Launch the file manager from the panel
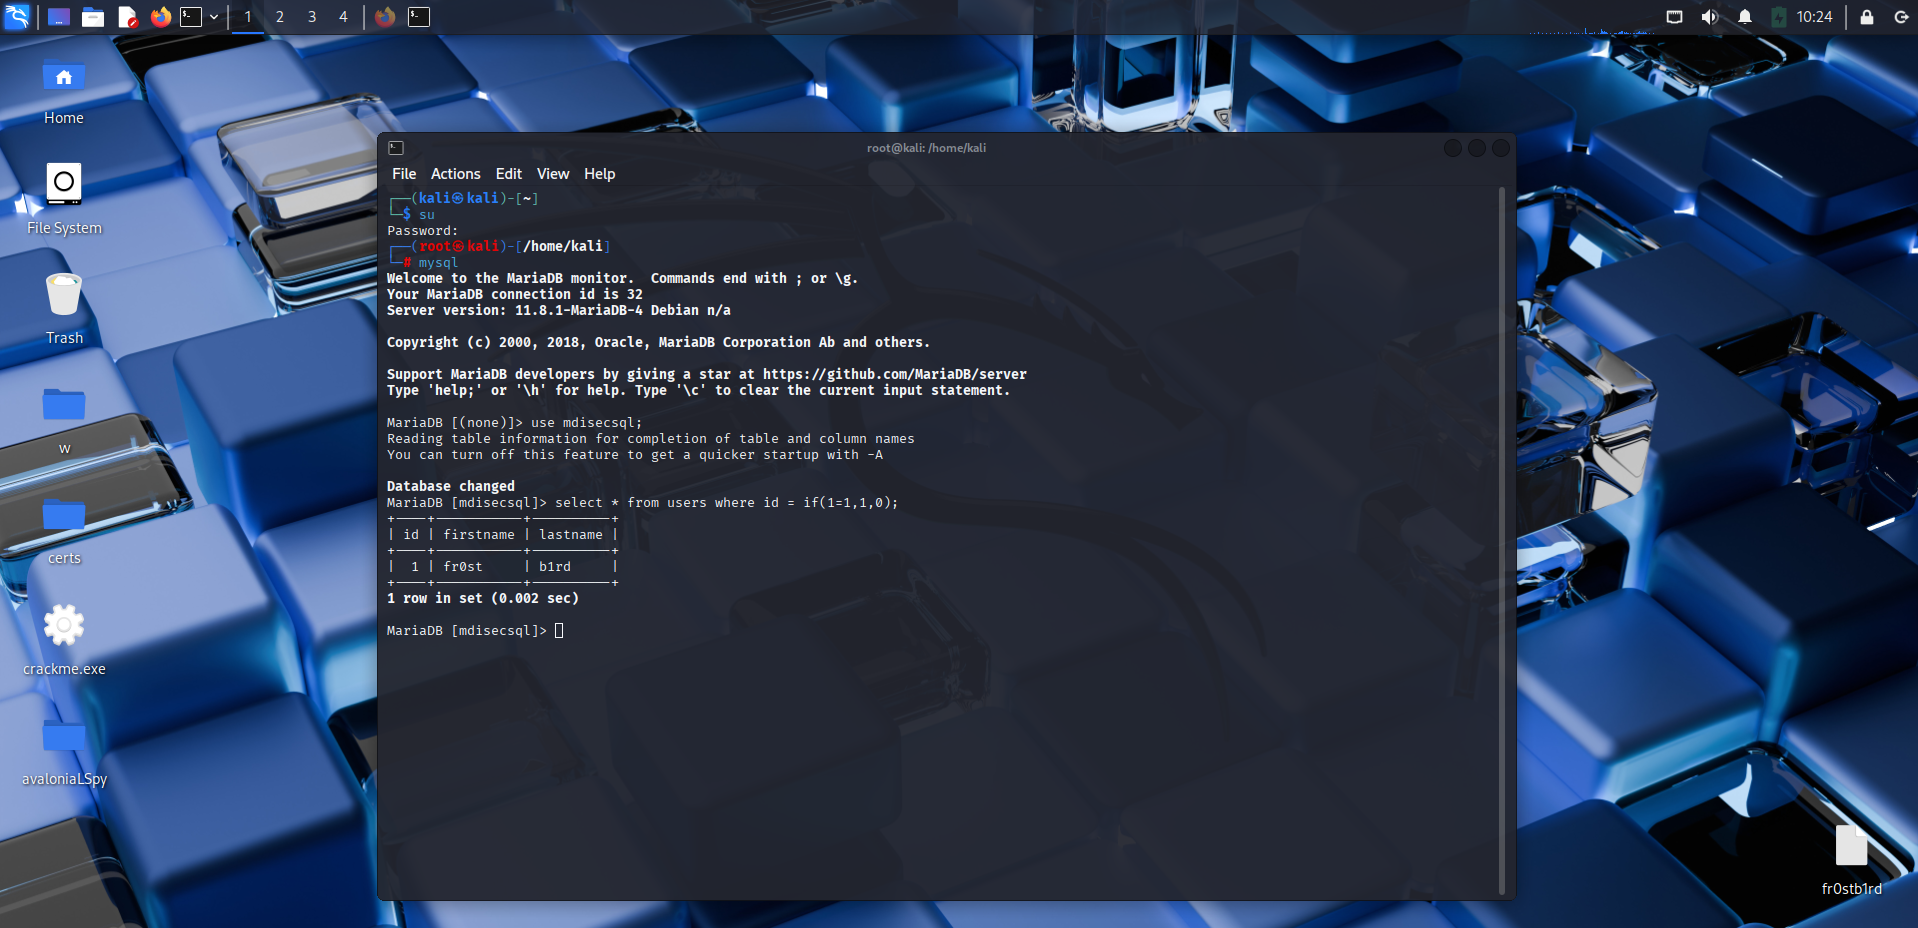This screenshot has width=1918, height=928. point(93,17)
